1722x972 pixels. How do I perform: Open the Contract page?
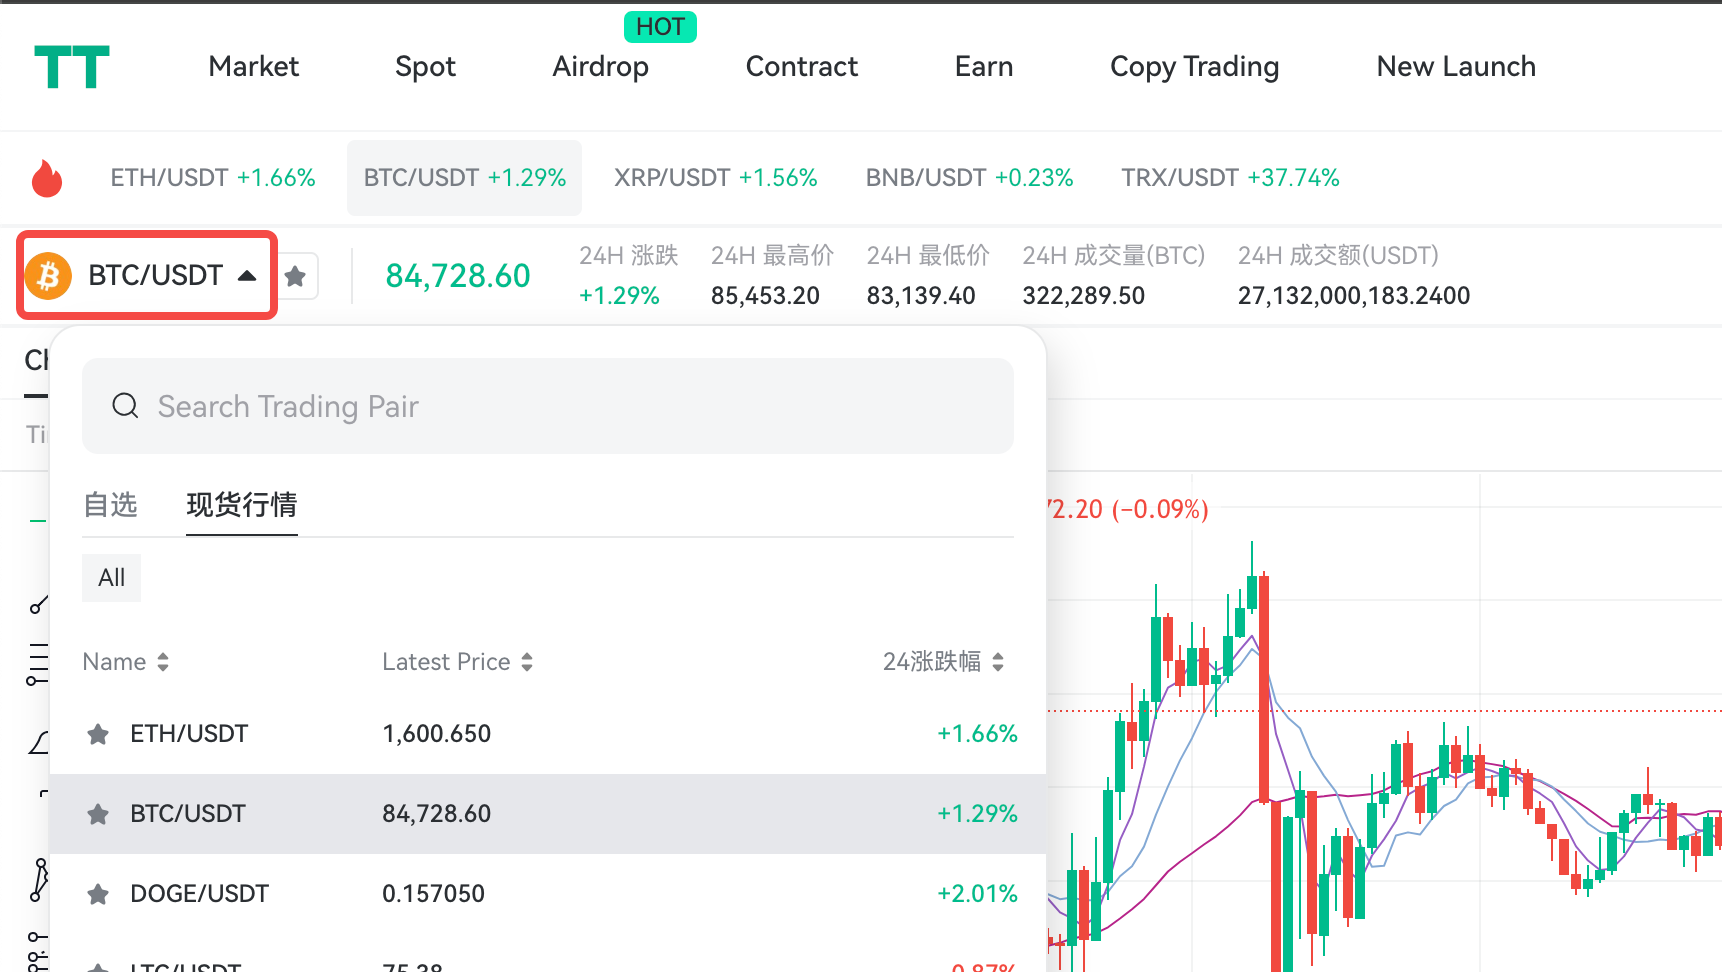801,66
